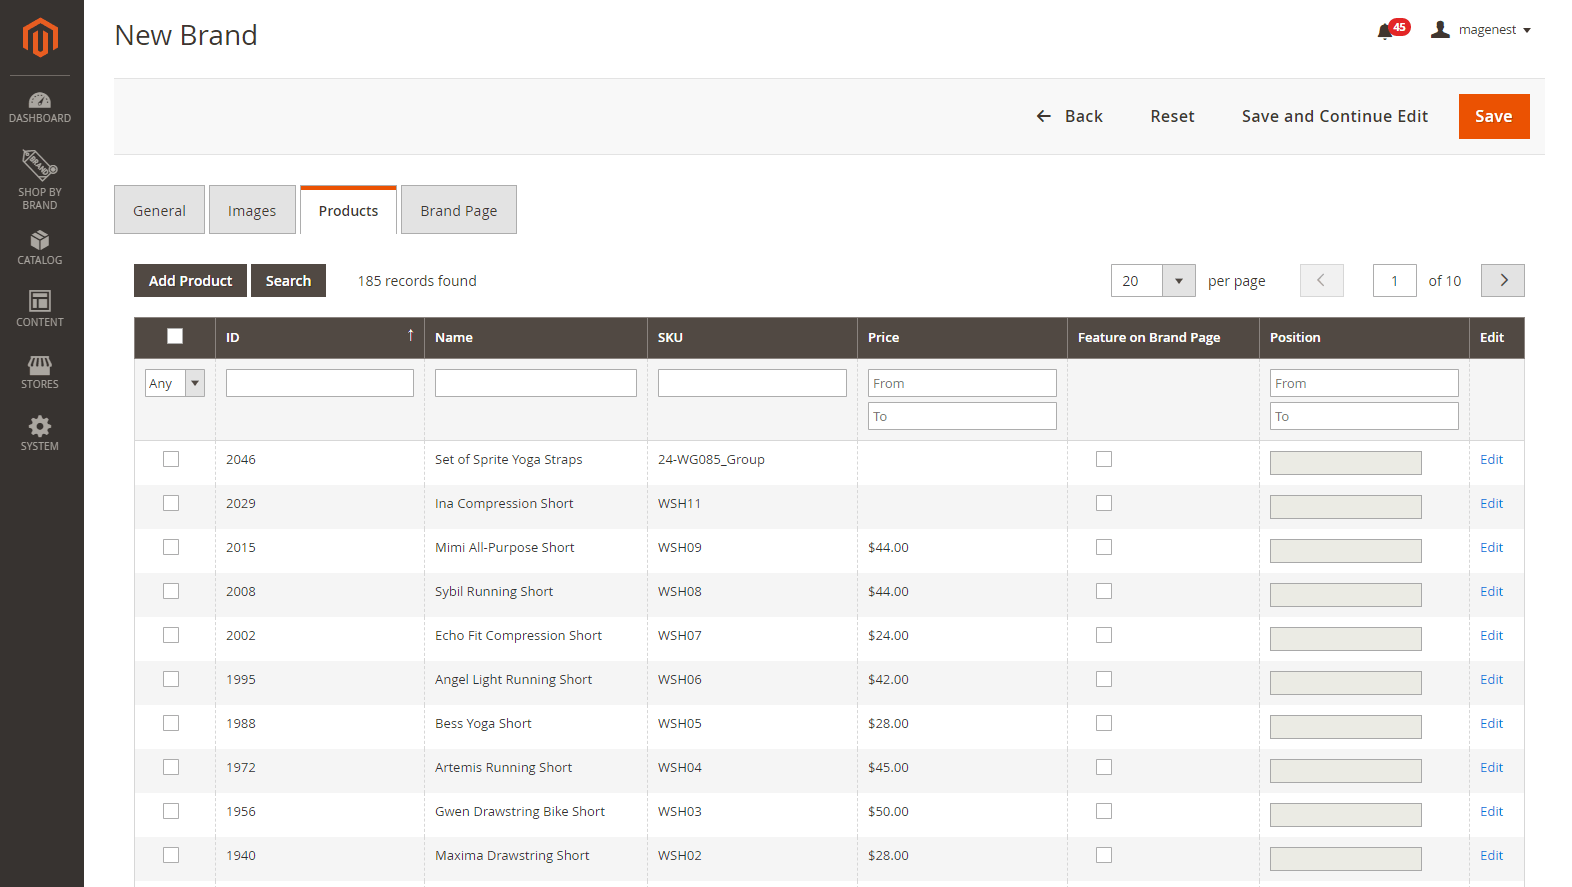The image size is (1572, 887).
Task: Click Position field for Bess Yoga Short
Action: coord(1345,727)
